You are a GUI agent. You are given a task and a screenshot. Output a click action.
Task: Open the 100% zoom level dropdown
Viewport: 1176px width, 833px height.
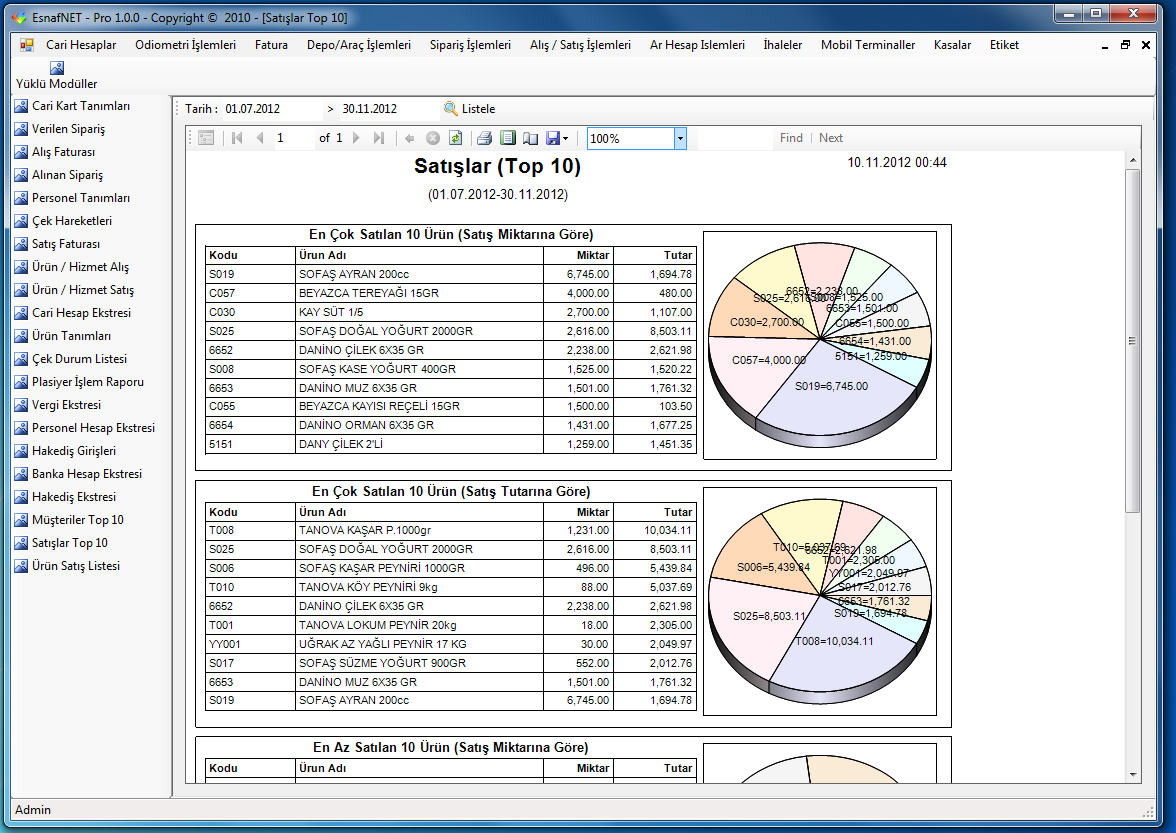(x=680, y=139)
